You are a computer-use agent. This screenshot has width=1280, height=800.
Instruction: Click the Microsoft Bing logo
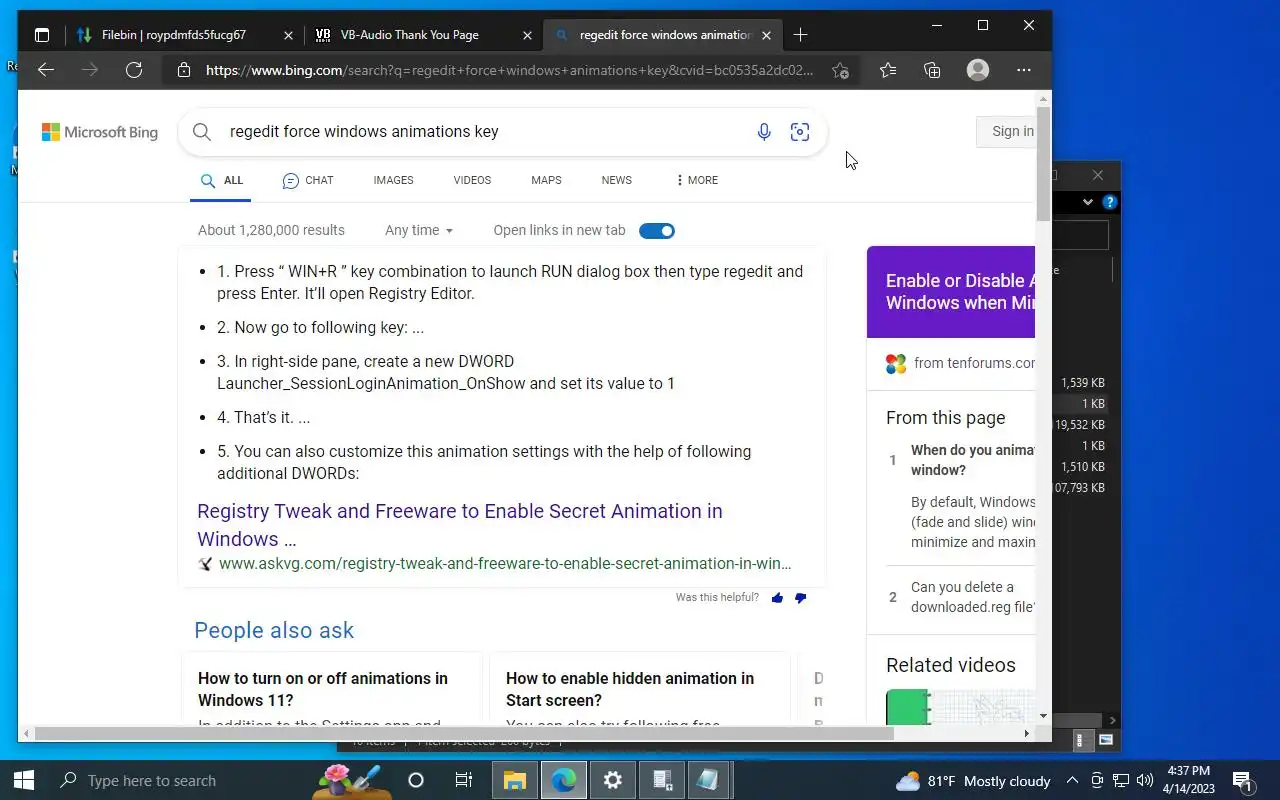[100, 132]
